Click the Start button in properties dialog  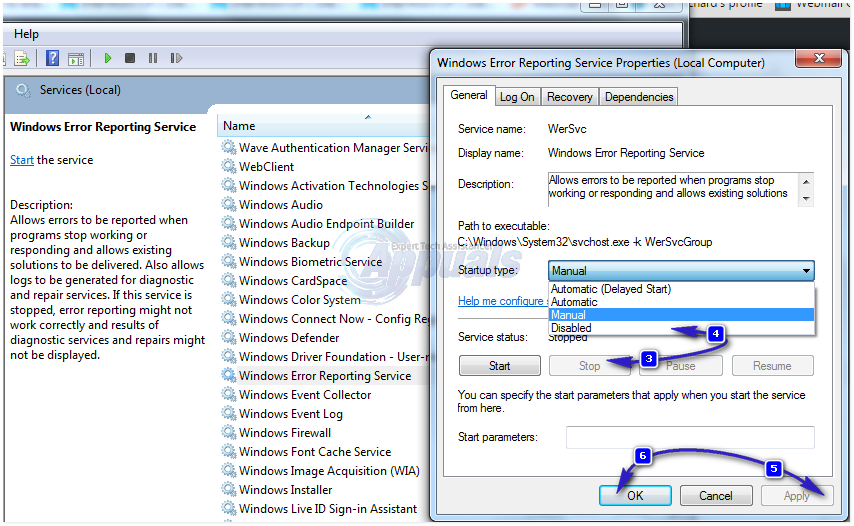click(499, 366)
